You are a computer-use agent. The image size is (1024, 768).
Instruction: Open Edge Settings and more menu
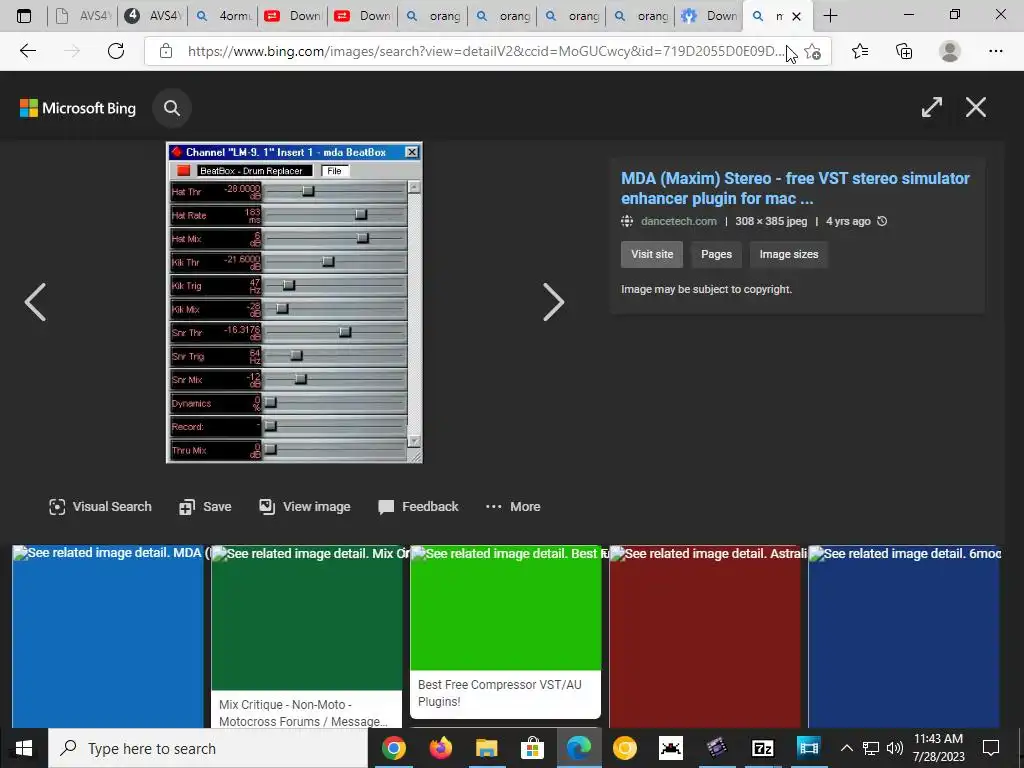point(995,51)
